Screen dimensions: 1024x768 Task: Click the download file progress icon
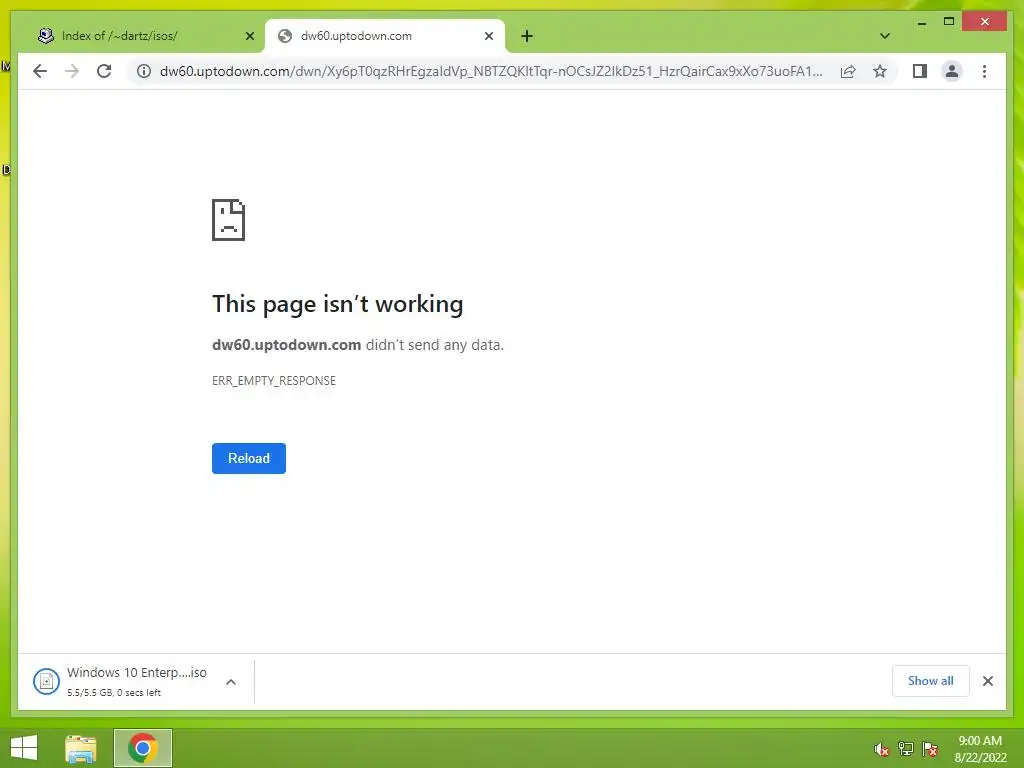pos(46,682)
